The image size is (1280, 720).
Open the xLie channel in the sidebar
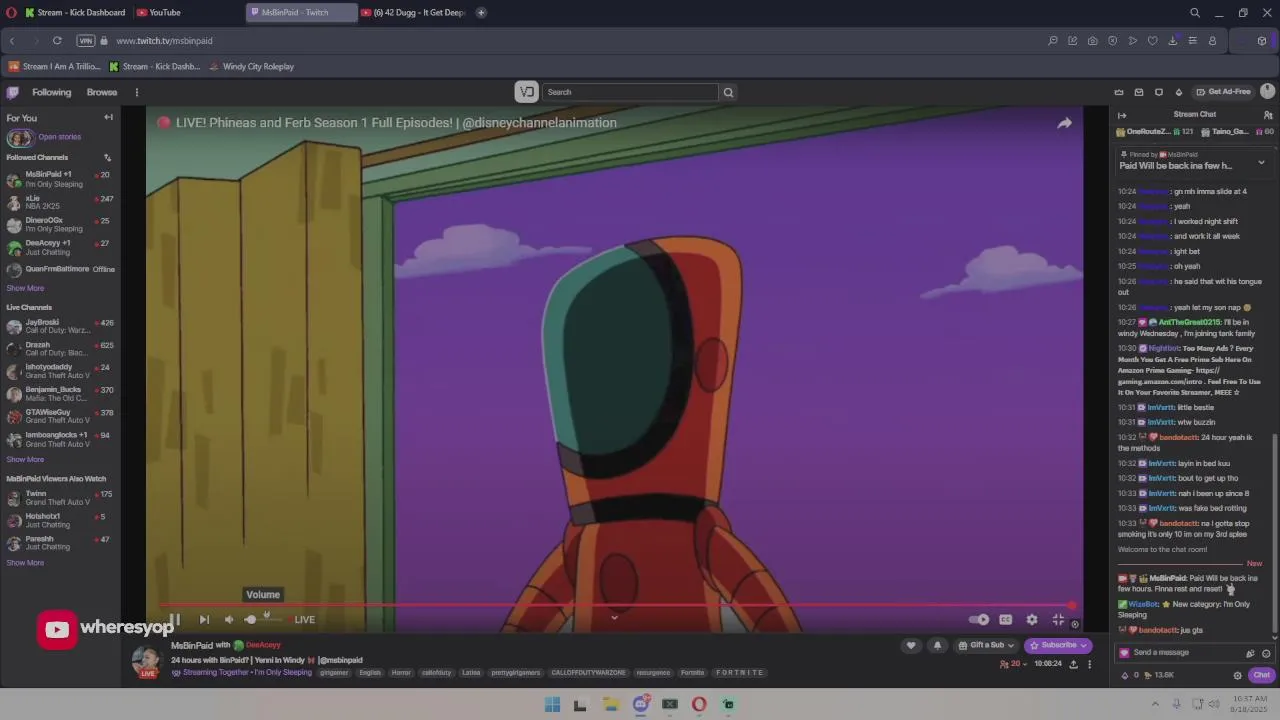coord(60,202)
